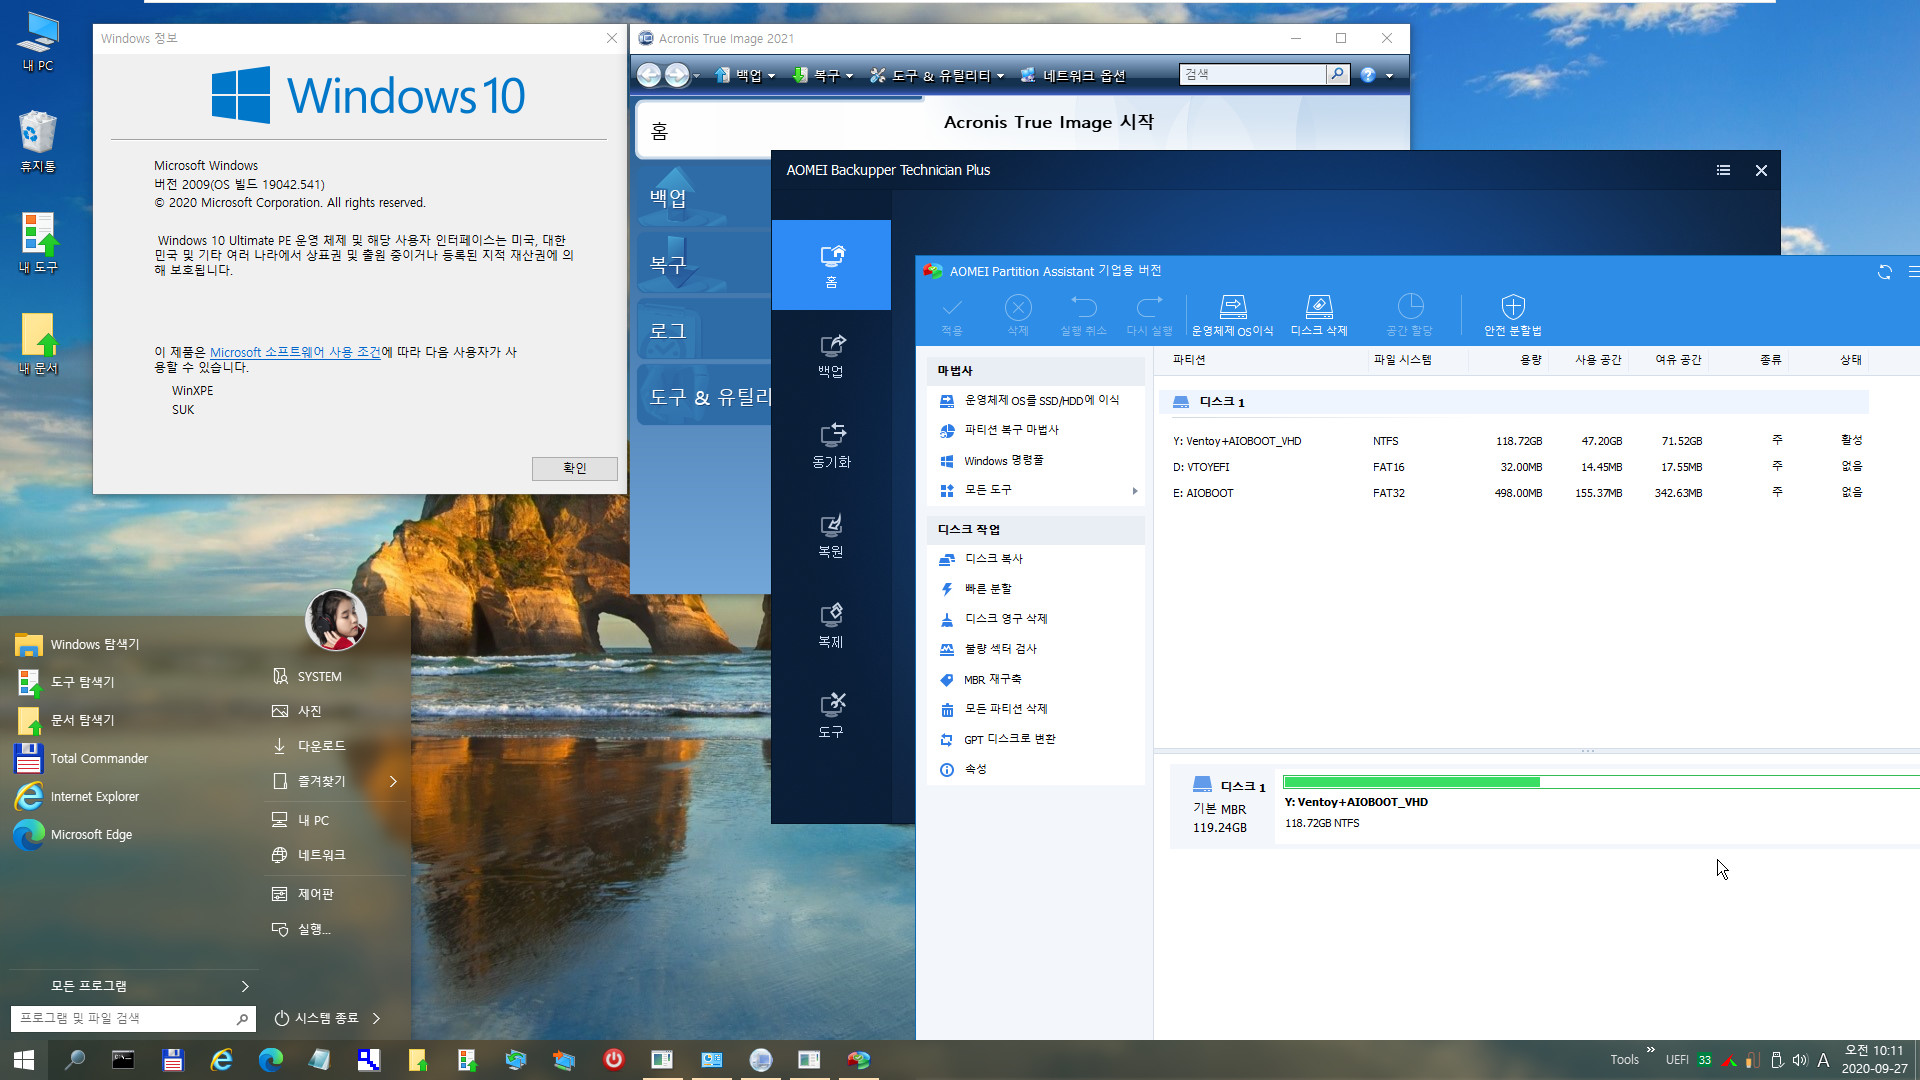Click the Y: partition green usage bar
The image size is (1920, 1080).
(1411, 782)
